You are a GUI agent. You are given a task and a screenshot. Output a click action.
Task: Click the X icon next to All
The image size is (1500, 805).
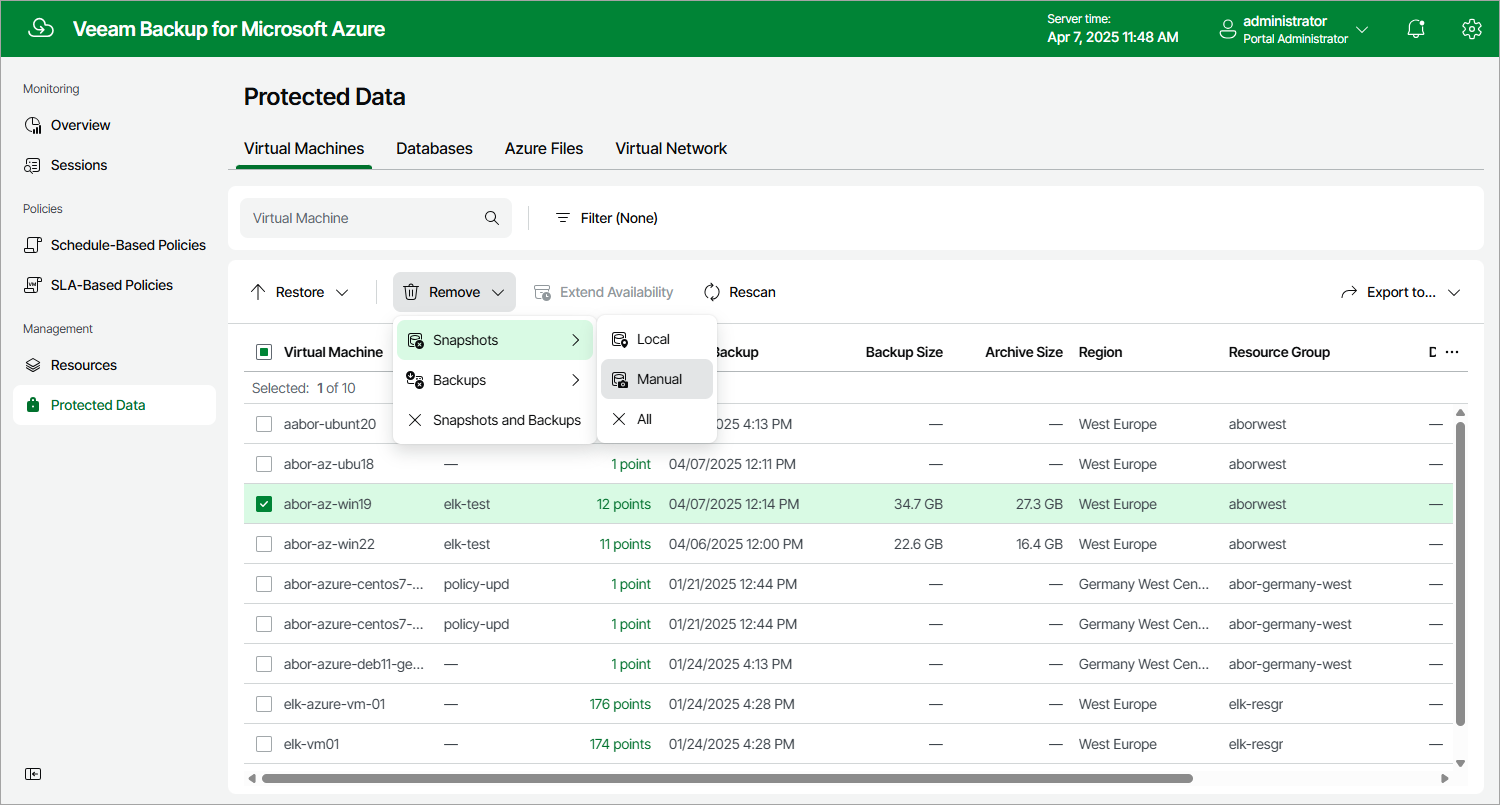click(619, 419)
